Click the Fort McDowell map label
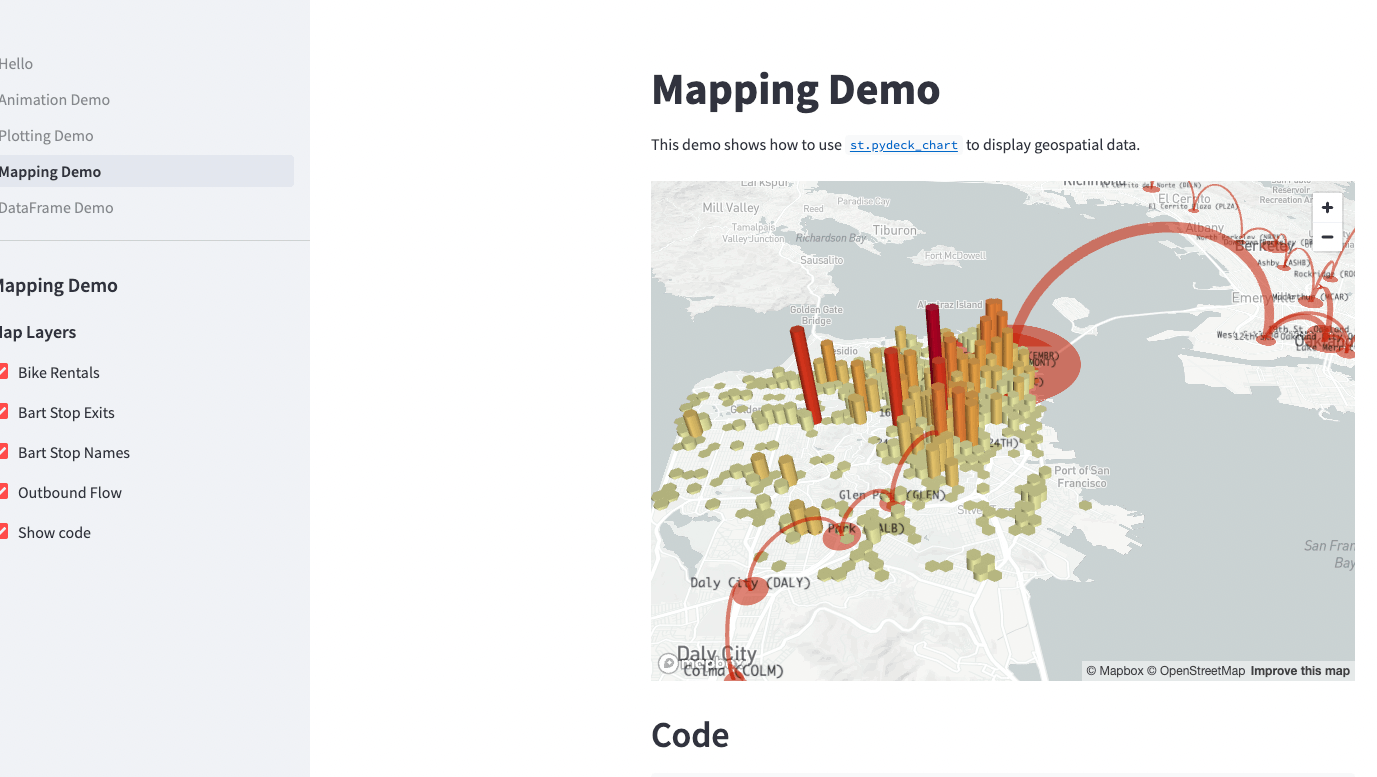 [956, 256]
